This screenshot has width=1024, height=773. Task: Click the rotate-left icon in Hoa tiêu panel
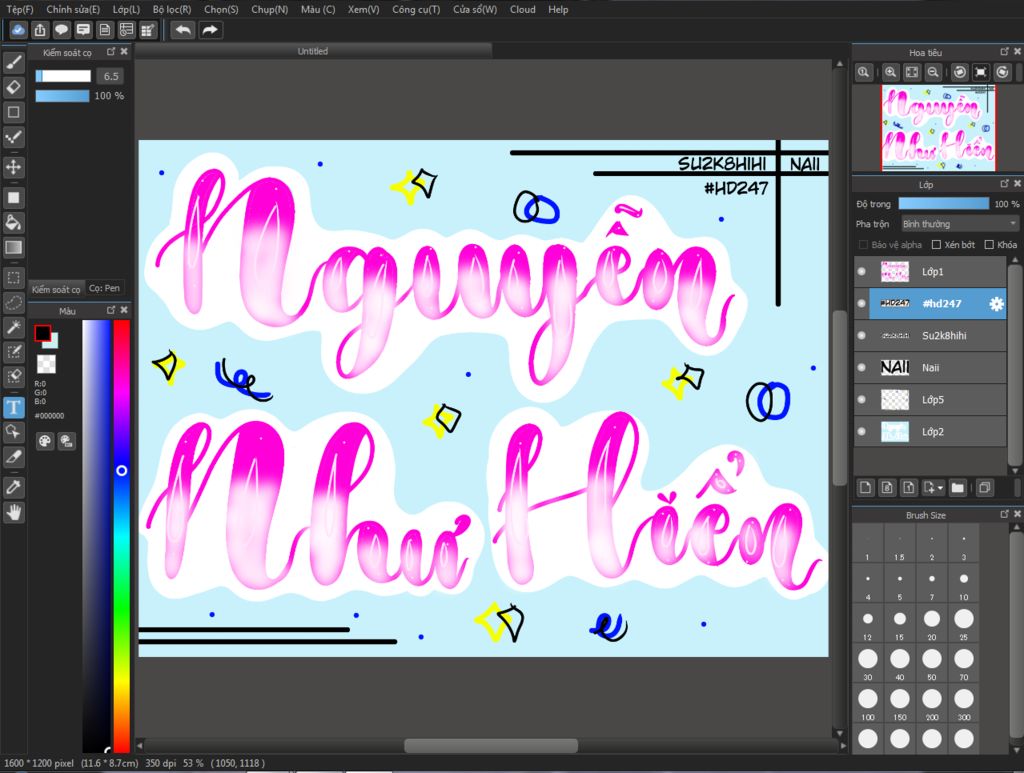(959, 72)
